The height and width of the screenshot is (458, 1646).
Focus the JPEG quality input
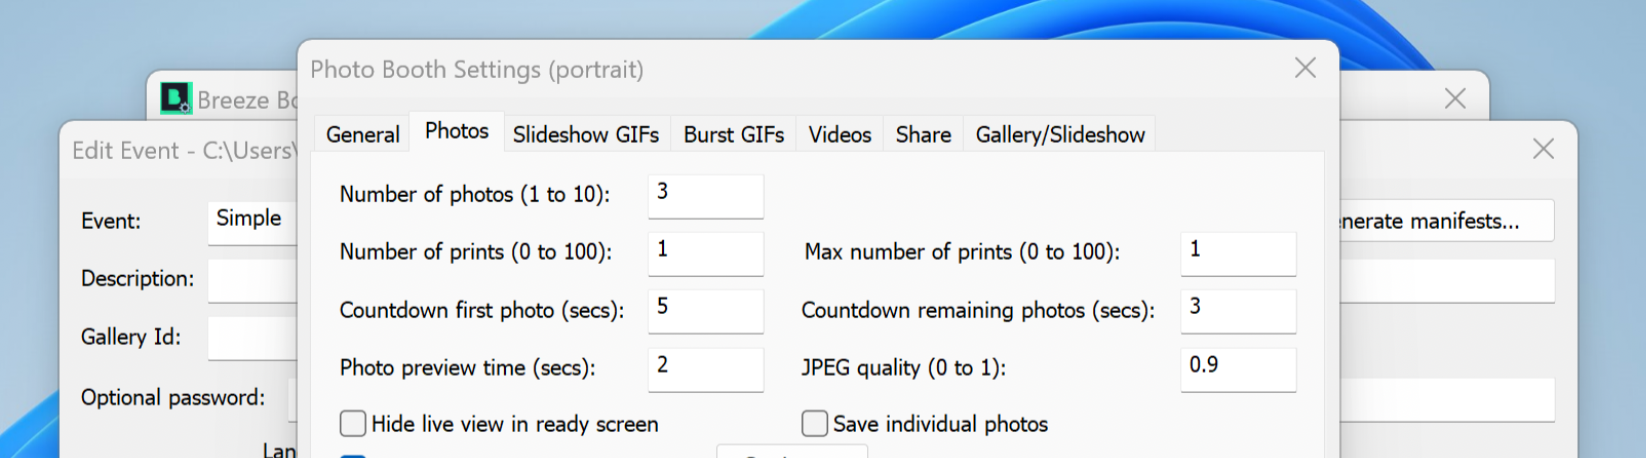(x=1237, y=368)
